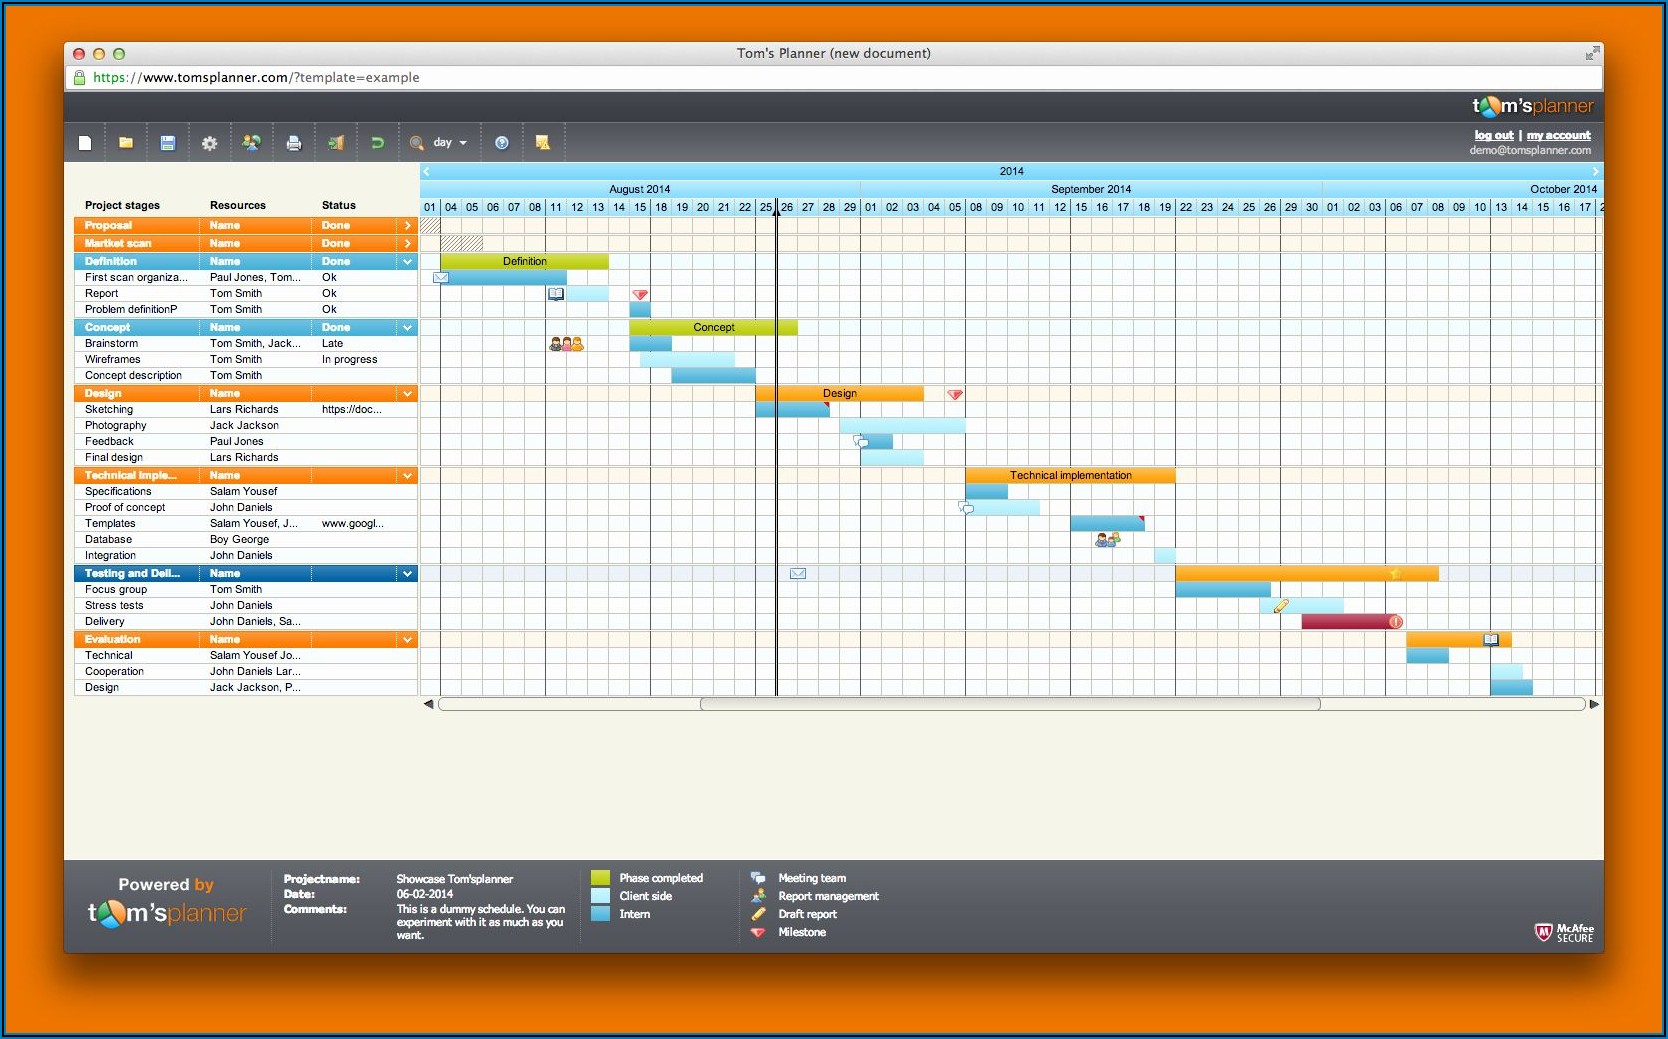Open the my account link
The height and width of the screenshot is (1039, 1668).
tap(1558, 135)
